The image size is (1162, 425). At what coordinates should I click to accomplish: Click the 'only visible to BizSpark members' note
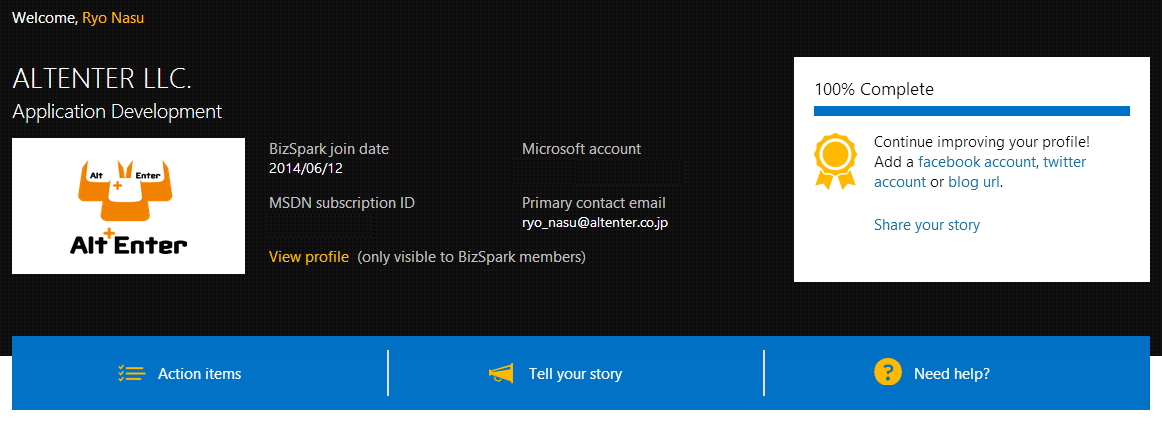(471, 257)
